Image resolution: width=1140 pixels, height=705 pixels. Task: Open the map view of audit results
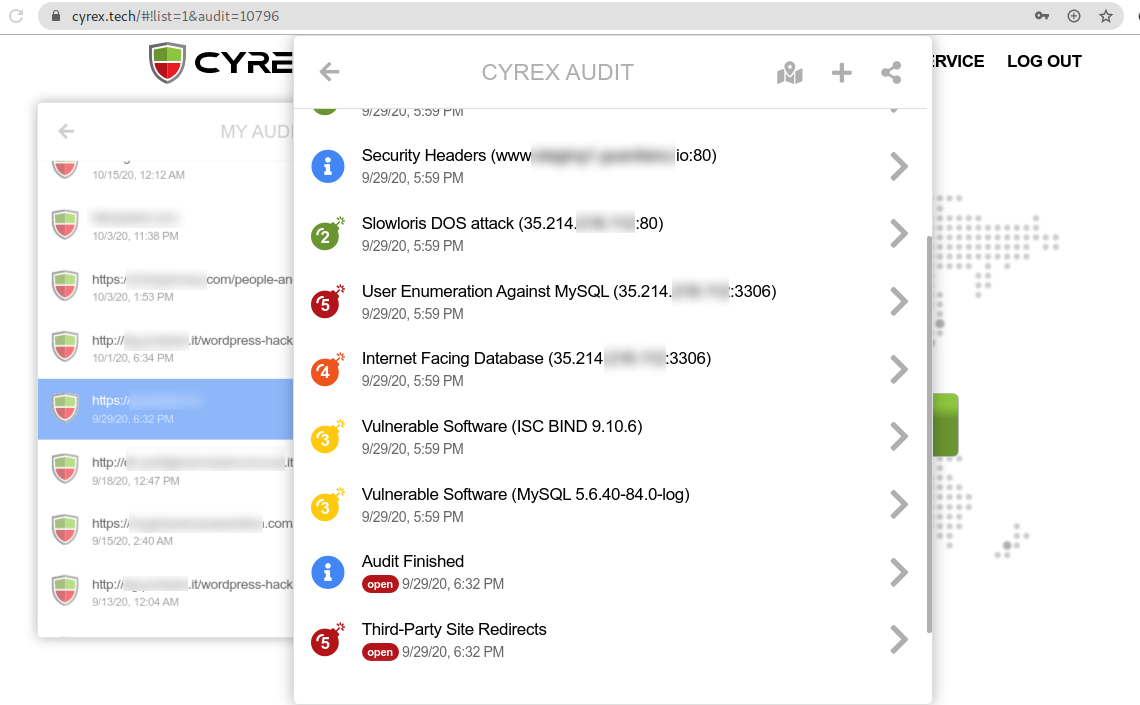pyautogui.click(x=790, y=72)
